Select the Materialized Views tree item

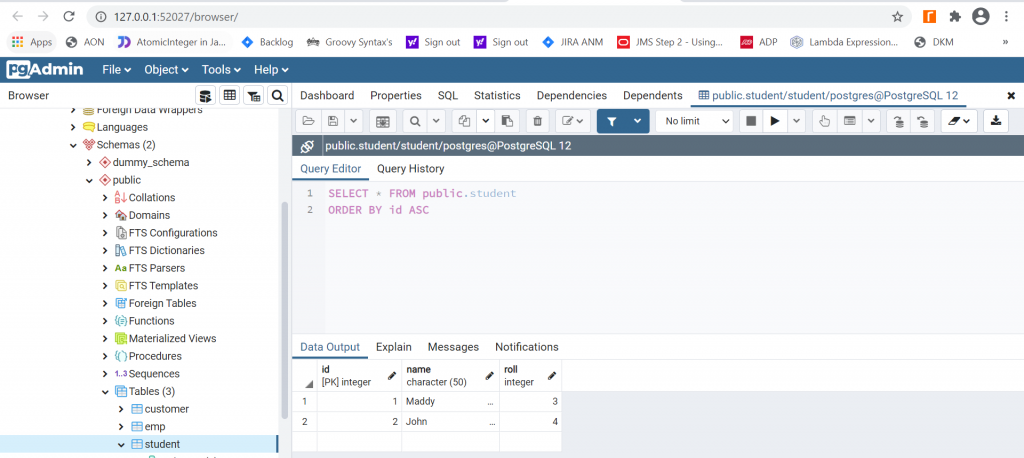[172, 338]
